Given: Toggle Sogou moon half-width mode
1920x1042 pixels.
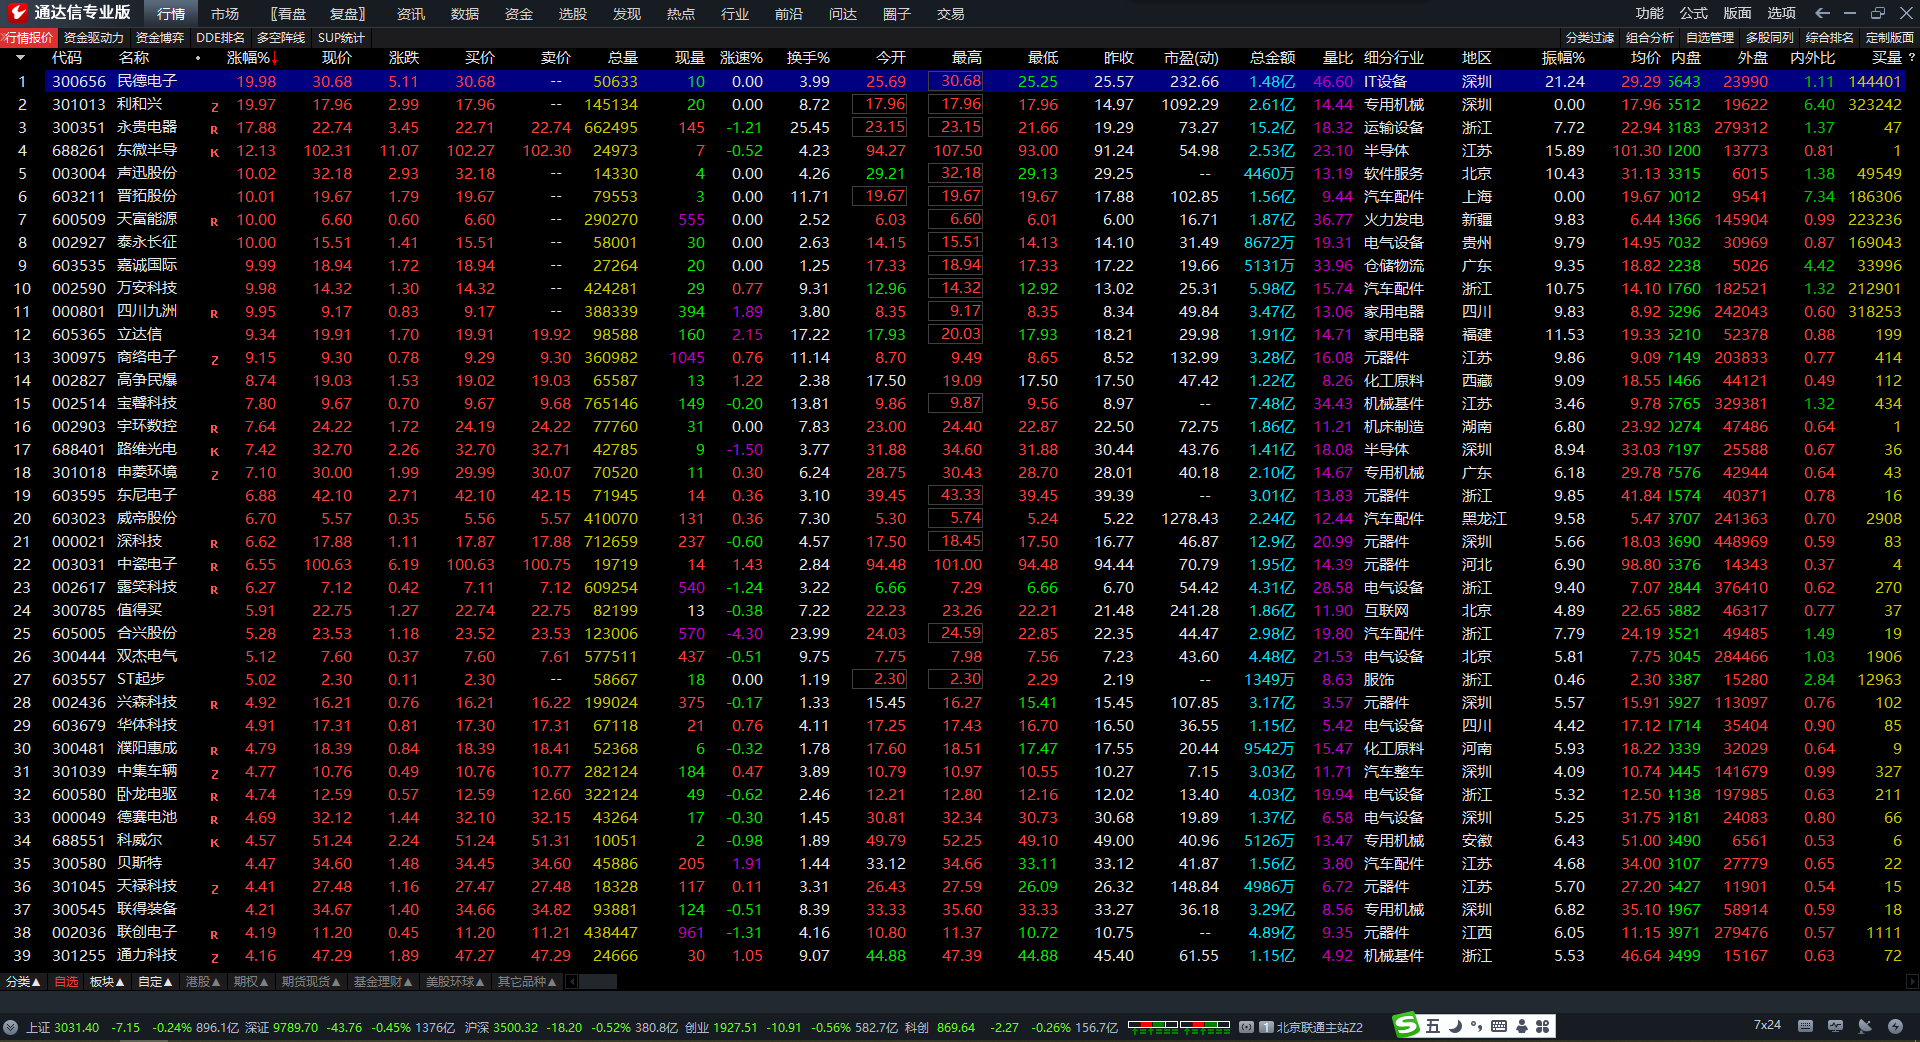Looking at the screenshot, I should click(1455, 1026).
